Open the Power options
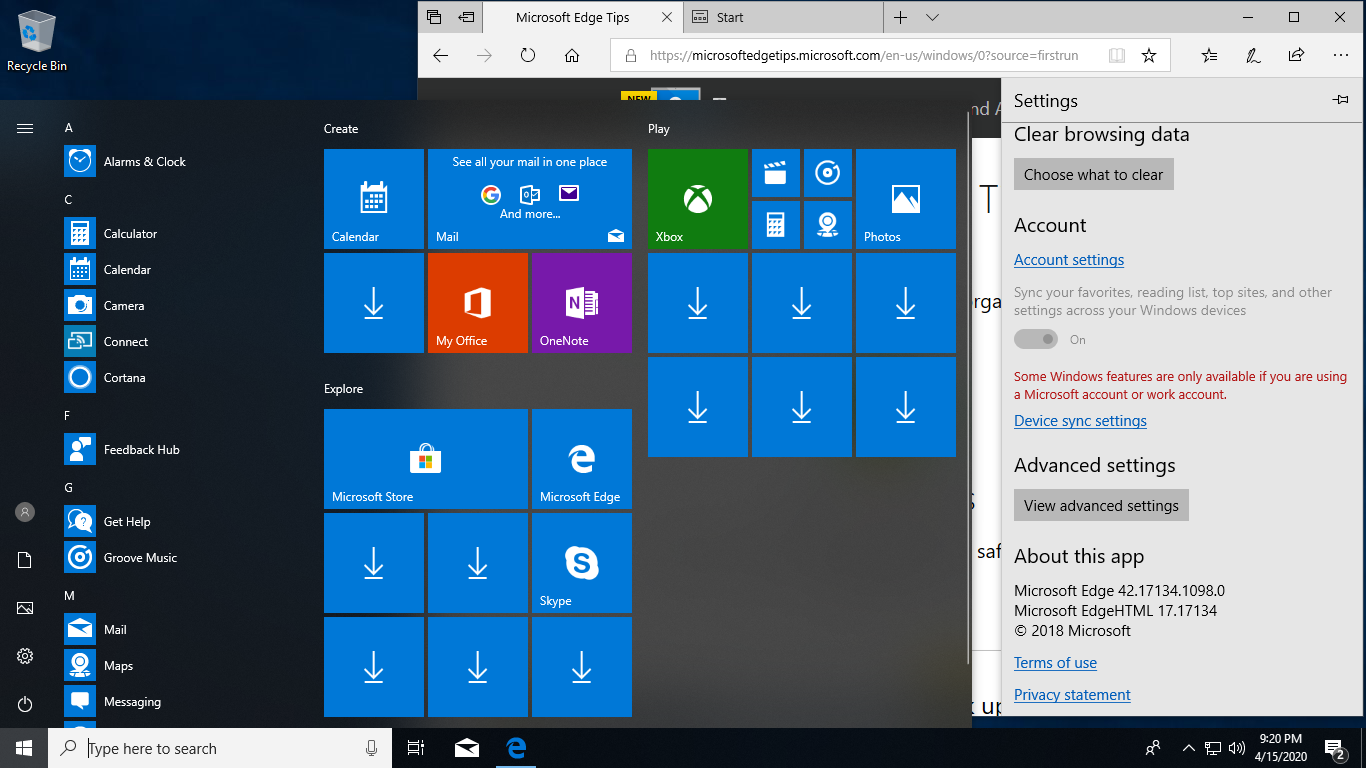 pos(25,704)
